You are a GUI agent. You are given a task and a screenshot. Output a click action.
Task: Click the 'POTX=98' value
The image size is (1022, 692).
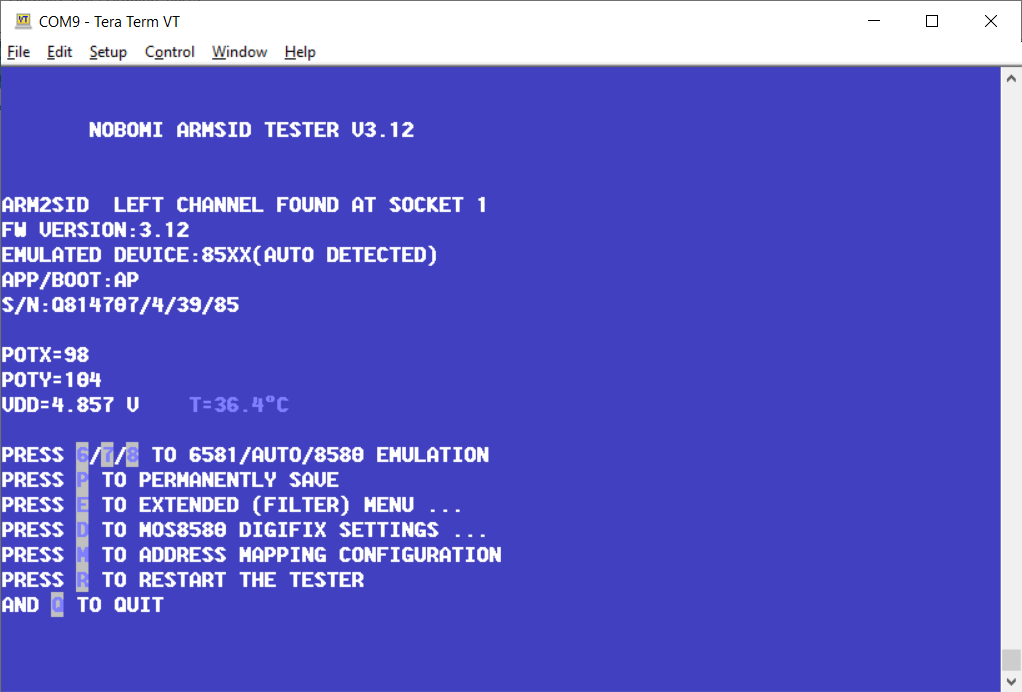click(45, 355)
